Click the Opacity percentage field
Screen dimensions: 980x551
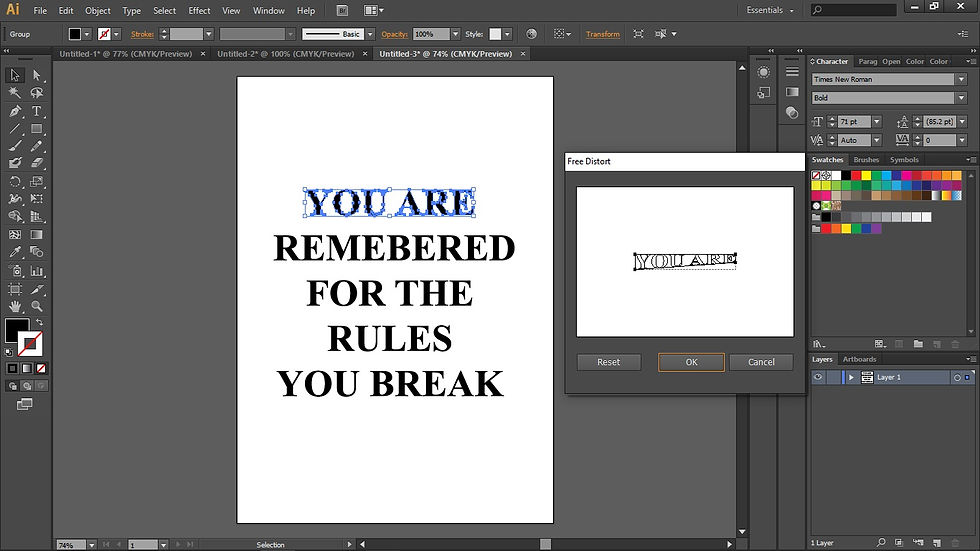(x=430, y=34)
